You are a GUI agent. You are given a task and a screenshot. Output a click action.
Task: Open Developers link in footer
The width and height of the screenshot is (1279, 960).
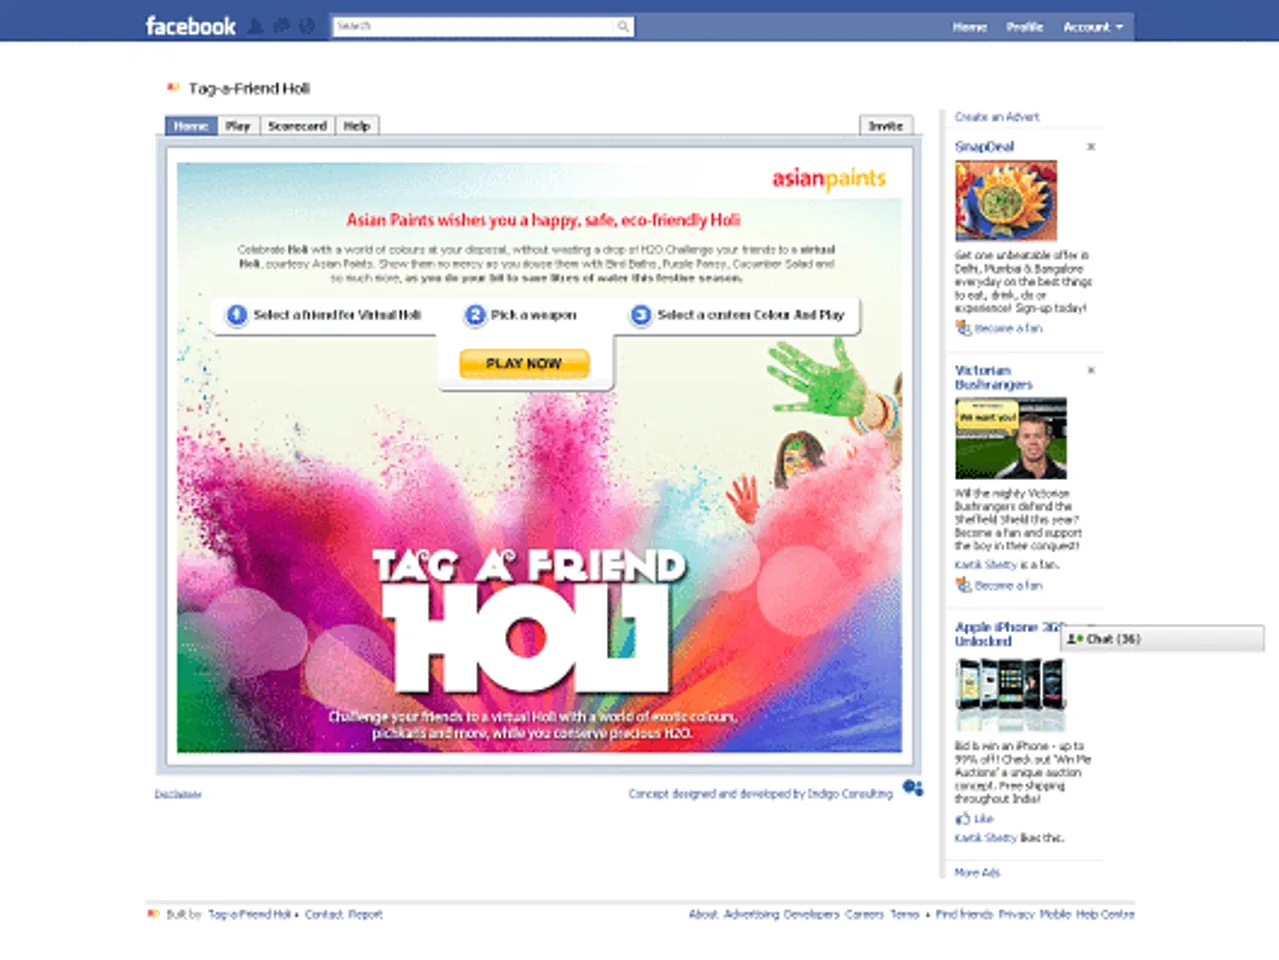[812, 914]
